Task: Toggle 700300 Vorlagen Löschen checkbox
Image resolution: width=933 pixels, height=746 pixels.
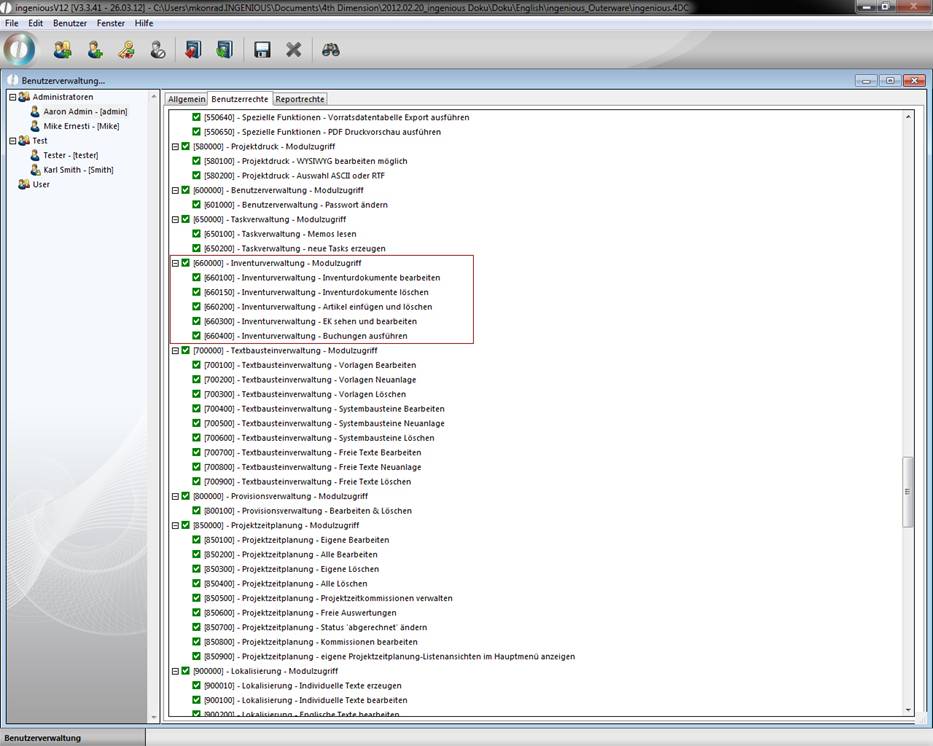Action: coord(197,394)
